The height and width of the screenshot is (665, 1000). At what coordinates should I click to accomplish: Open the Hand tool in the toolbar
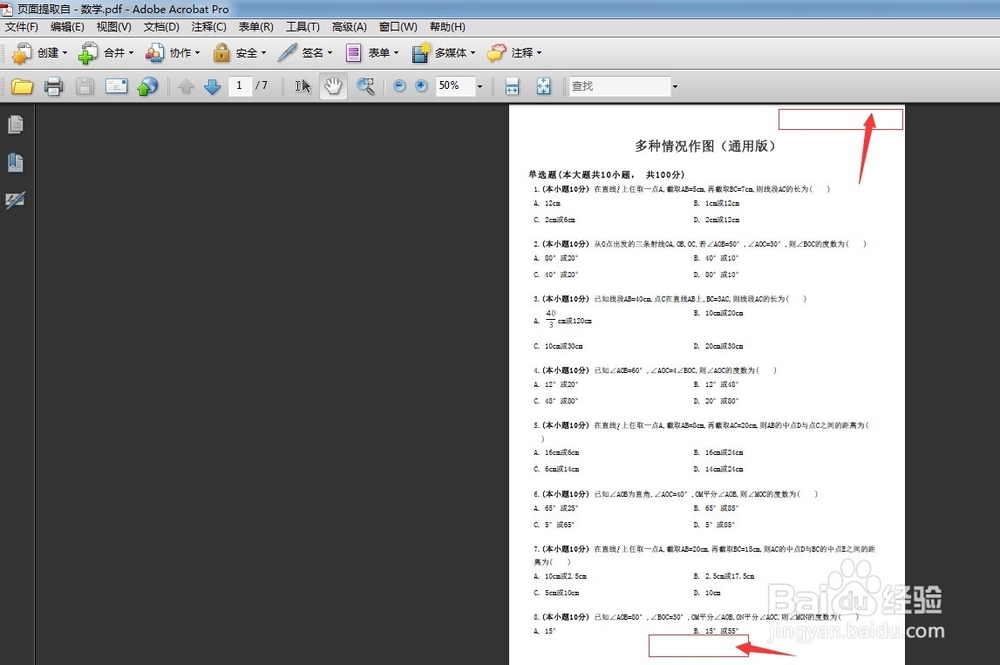334,86
